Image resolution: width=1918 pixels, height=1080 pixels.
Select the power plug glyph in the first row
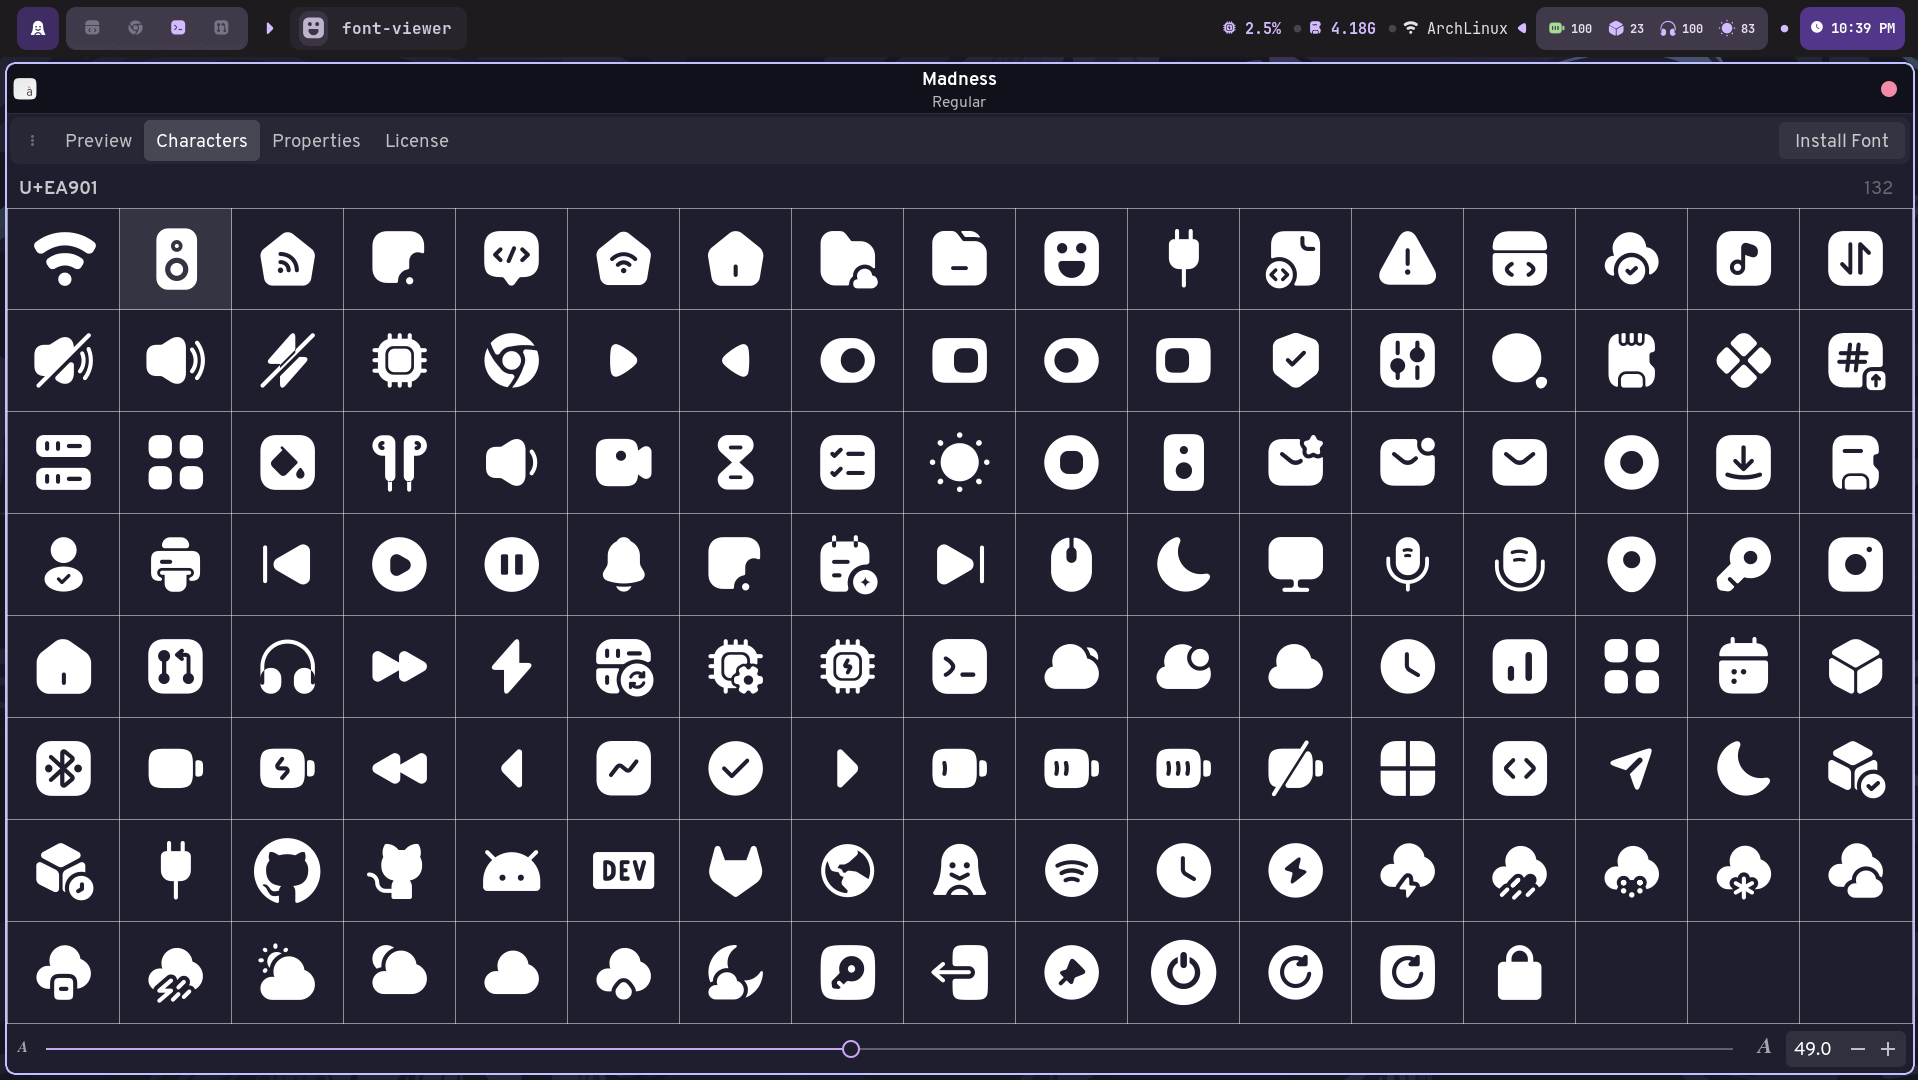click(1184, 259)
